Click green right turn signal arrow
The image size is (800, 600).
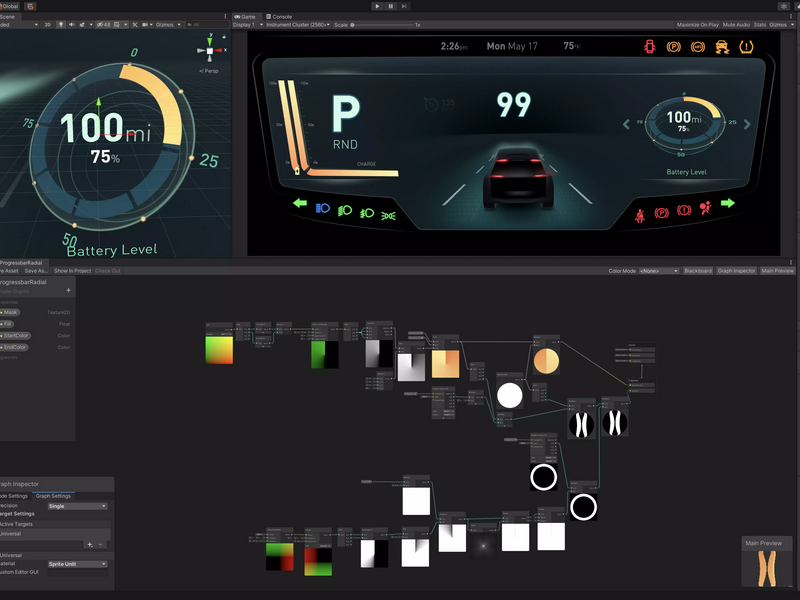tap(728, 203)
